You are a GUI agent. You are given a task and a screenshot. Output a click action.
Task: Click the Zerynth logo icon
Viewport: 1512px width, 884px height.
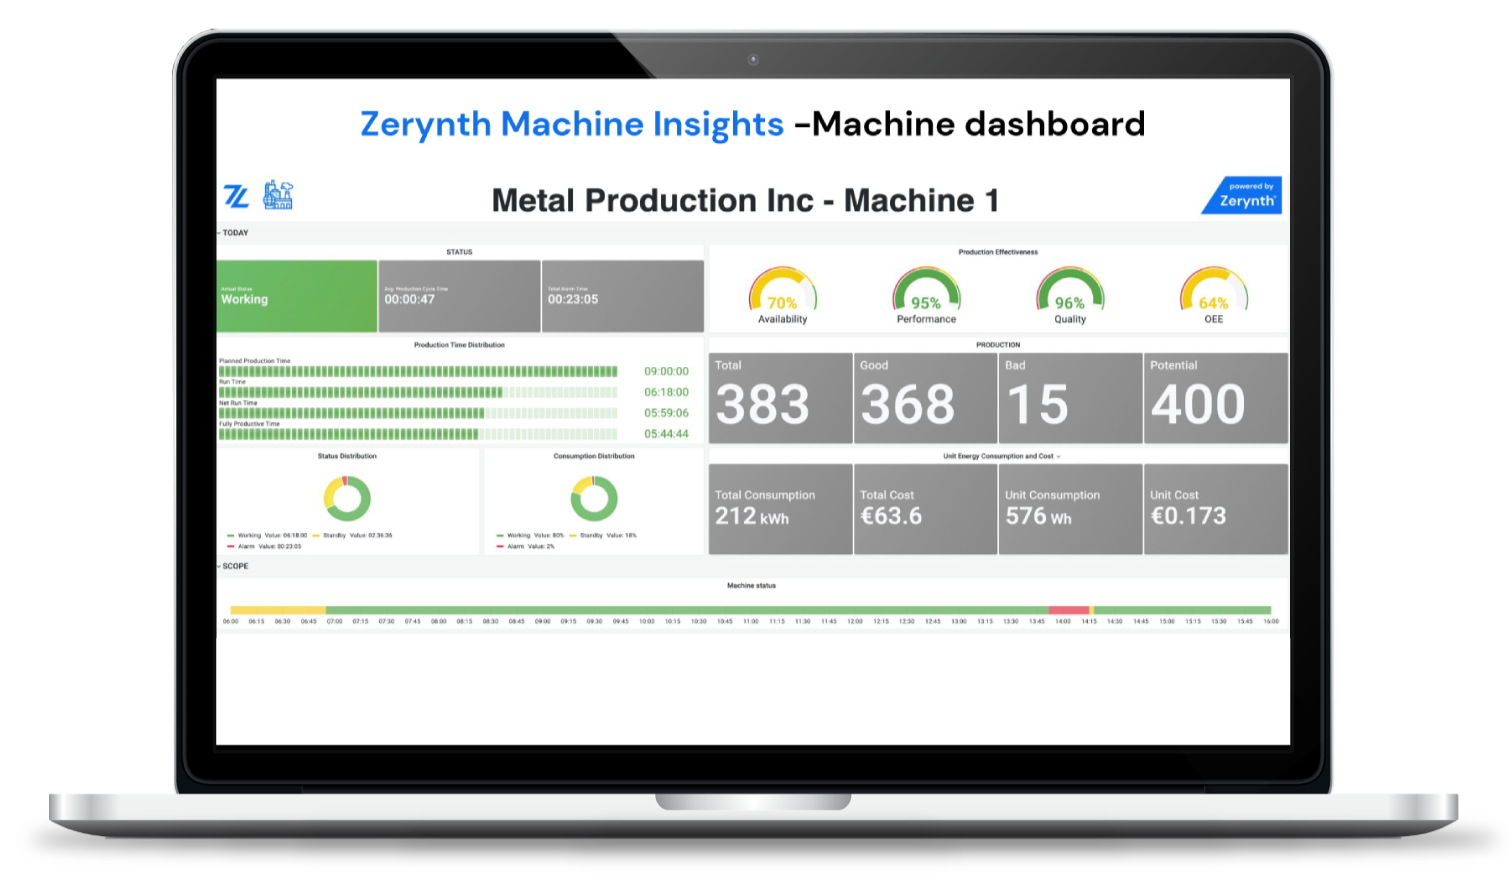point(234,196)
